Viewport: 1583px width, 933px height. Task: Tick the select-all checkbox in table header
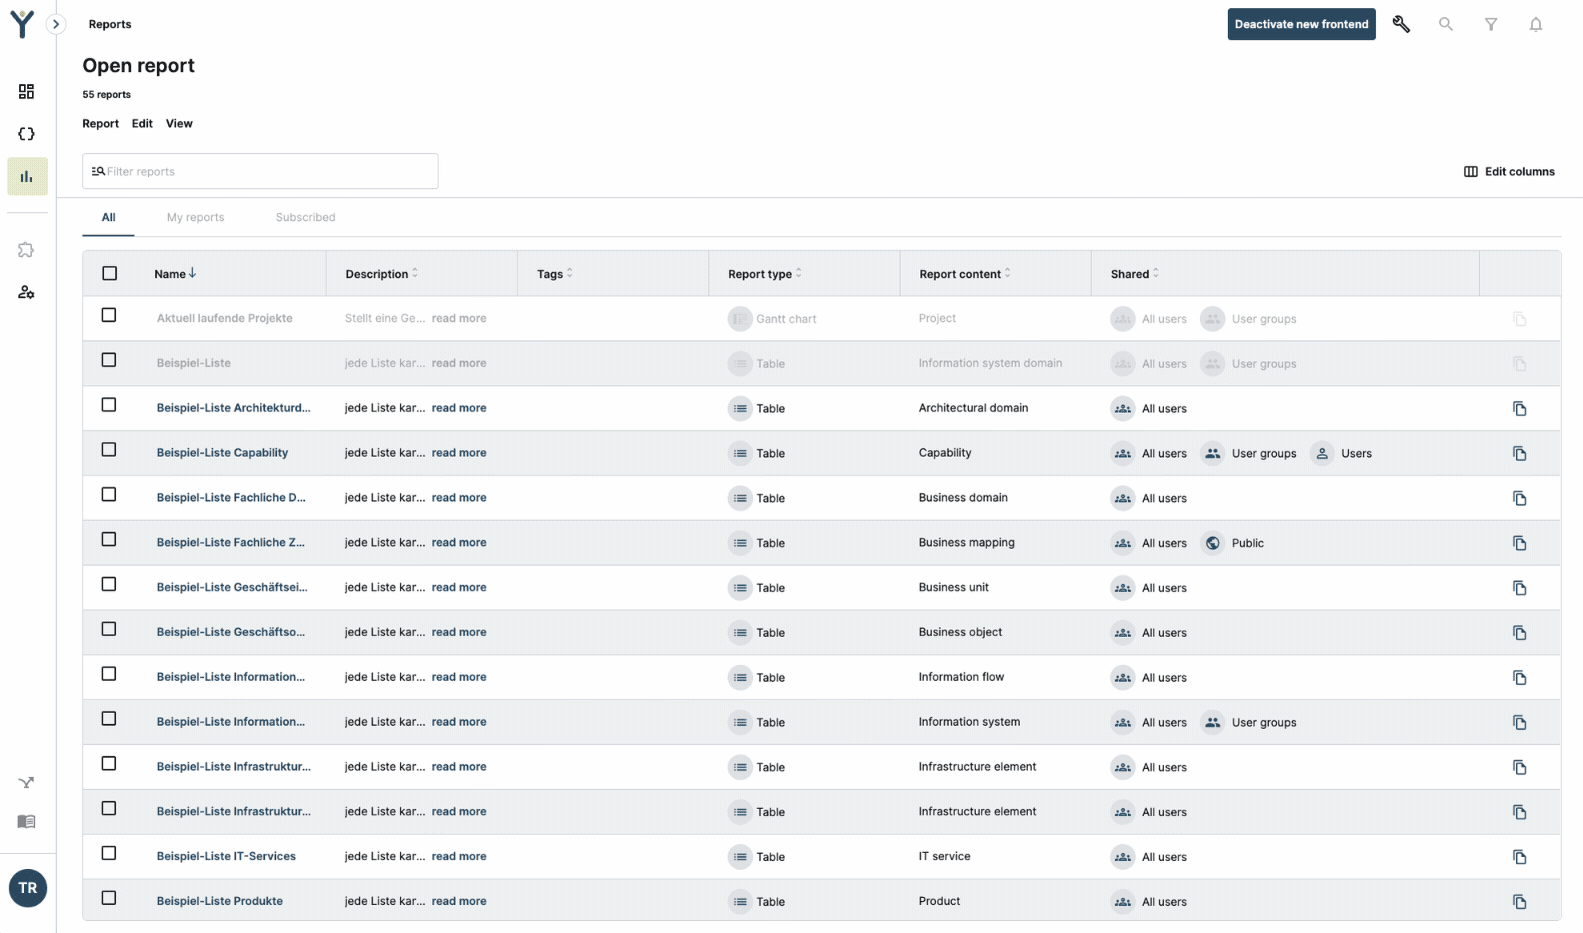coord(110,273)
